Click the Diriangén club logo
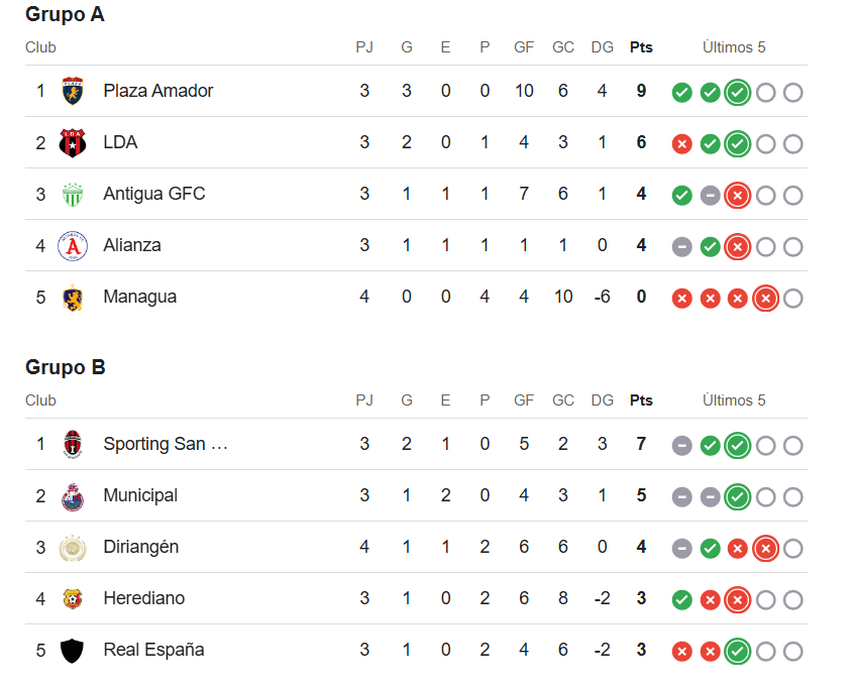The width and height of the screenshot is (855, 687). coord(72,548)
